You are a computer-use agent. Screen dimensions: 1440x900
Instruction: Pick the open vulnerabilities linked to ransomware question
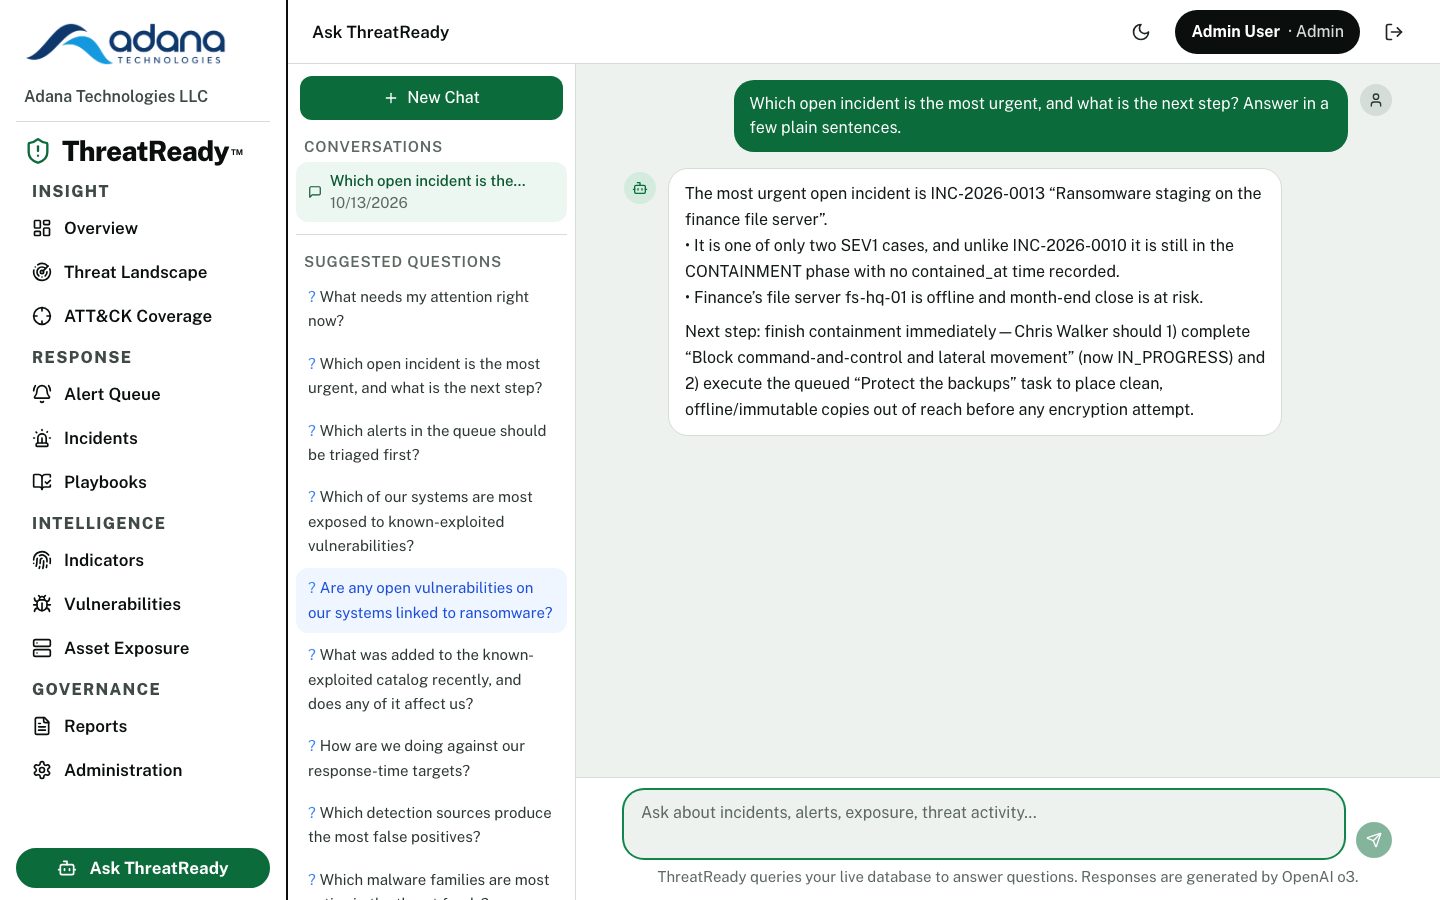tap(431, 600)
